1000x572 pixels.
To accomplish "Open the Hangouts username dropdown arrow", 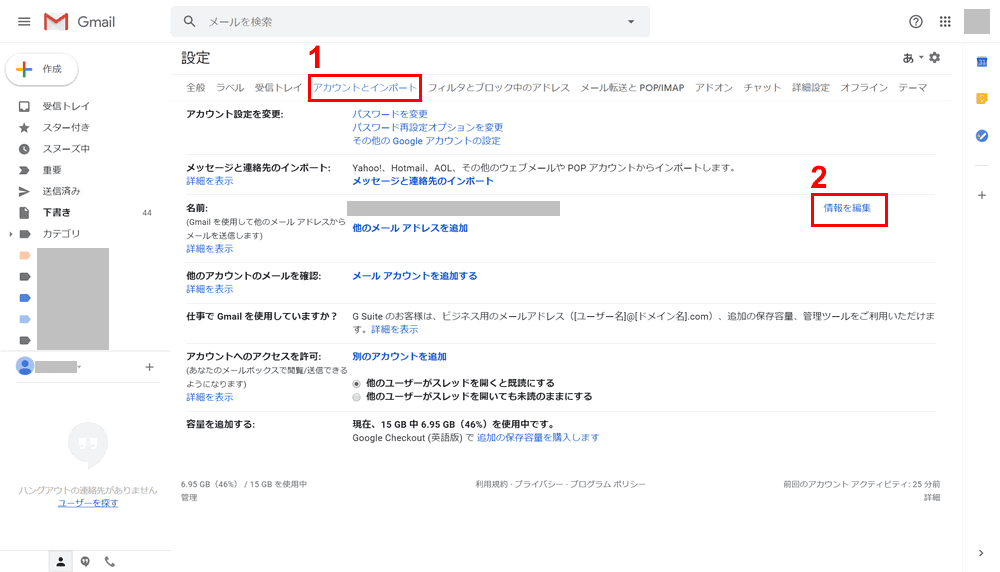I will click(79, 367).
